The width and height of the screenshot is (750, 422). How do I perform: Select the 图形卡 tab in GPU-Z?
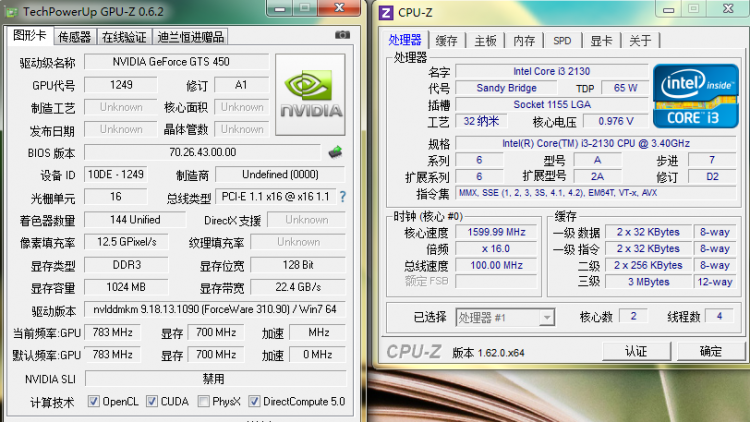[30, 35]
